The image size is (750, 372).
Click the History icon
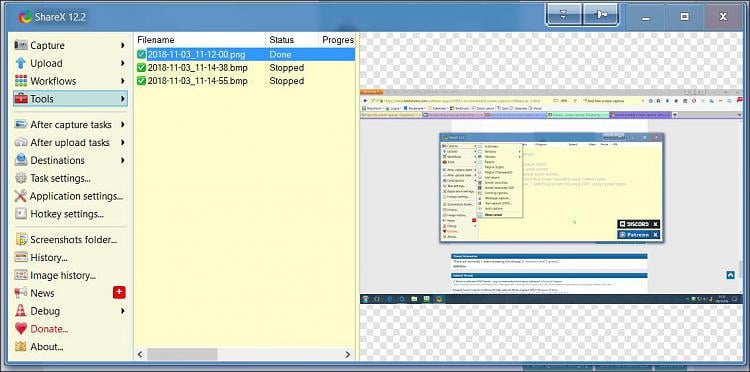21,258
